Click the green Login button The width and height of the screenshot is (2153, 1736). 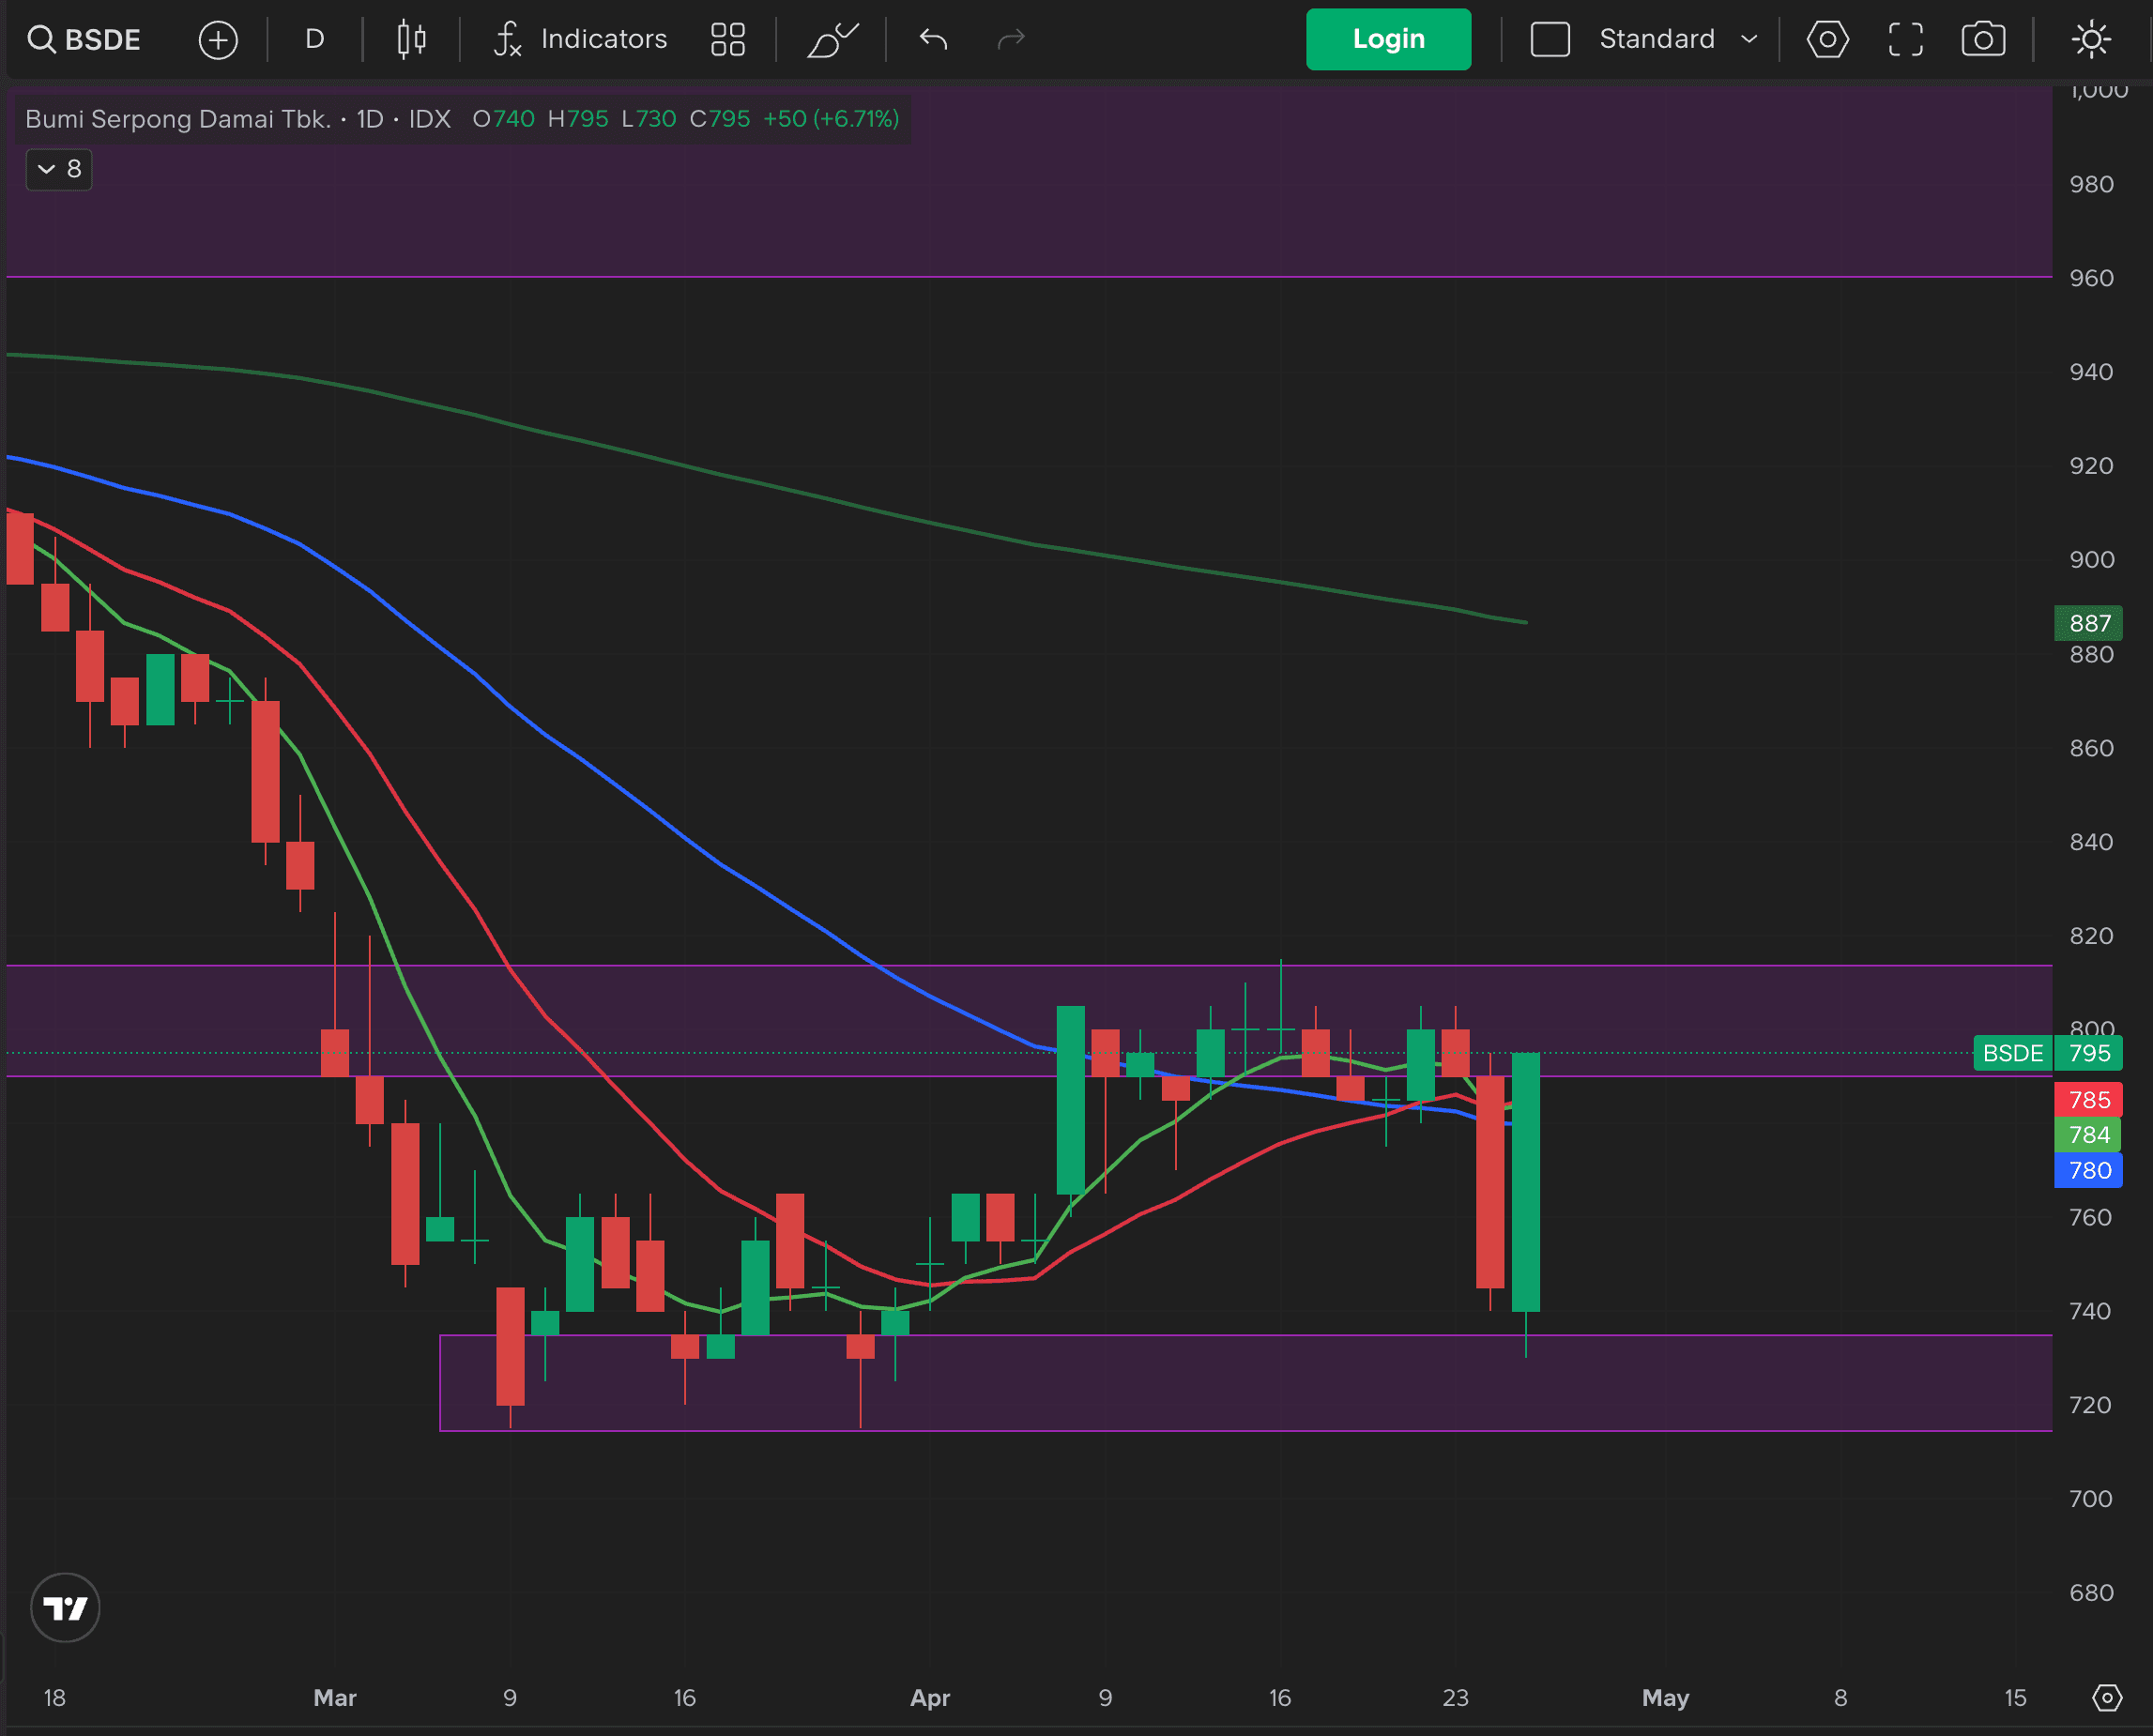coord(1388,39)
